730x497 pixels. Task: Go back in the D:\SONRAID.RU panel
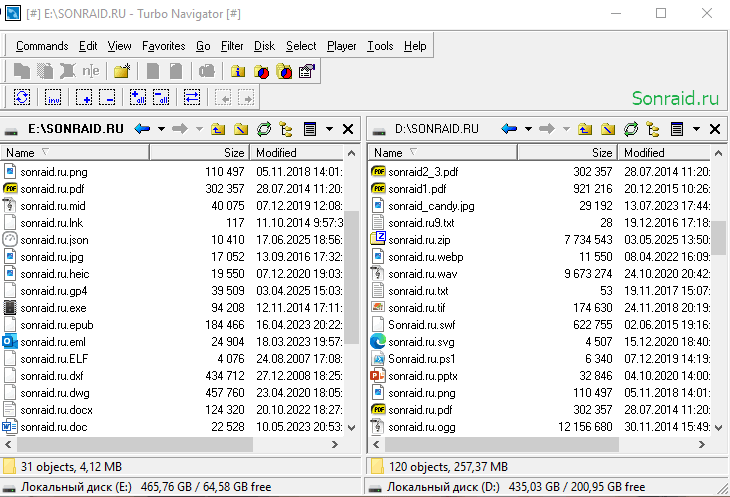(x=509, y=128)
